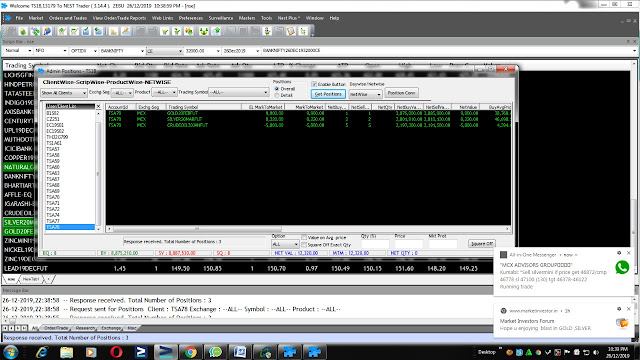The width and height of the screenshot is (640, 360).
Task: Open the Exchg-Seg dropdown
Action: pos(122,93)
